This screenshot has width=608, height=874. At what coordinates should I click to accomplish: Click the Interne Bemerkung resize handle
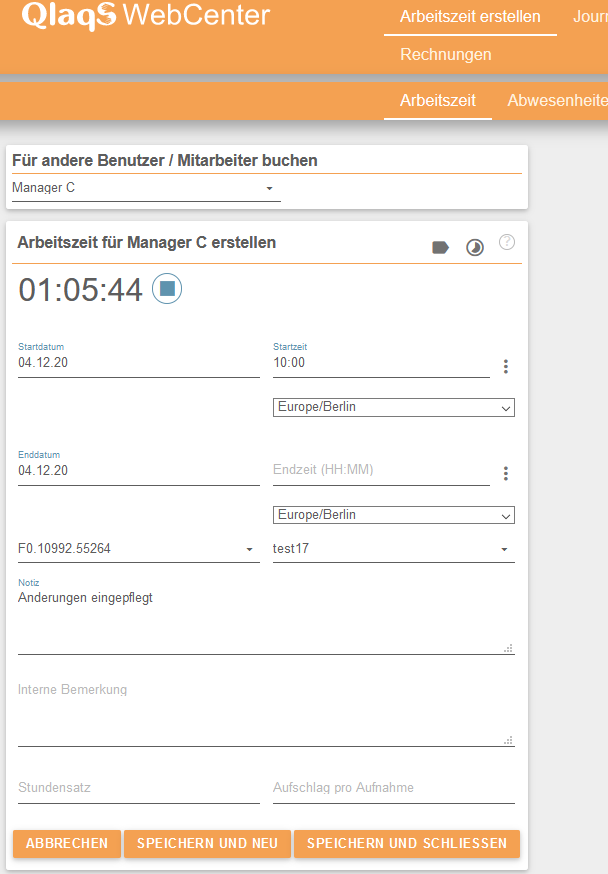point(508,740)
